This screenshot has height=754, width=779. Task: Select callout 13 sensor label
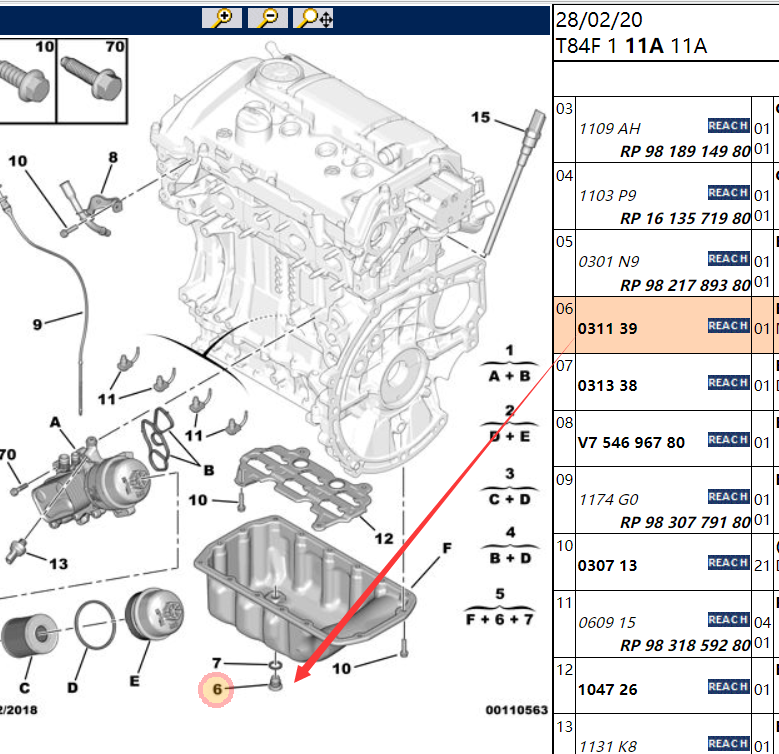(58, 564)
